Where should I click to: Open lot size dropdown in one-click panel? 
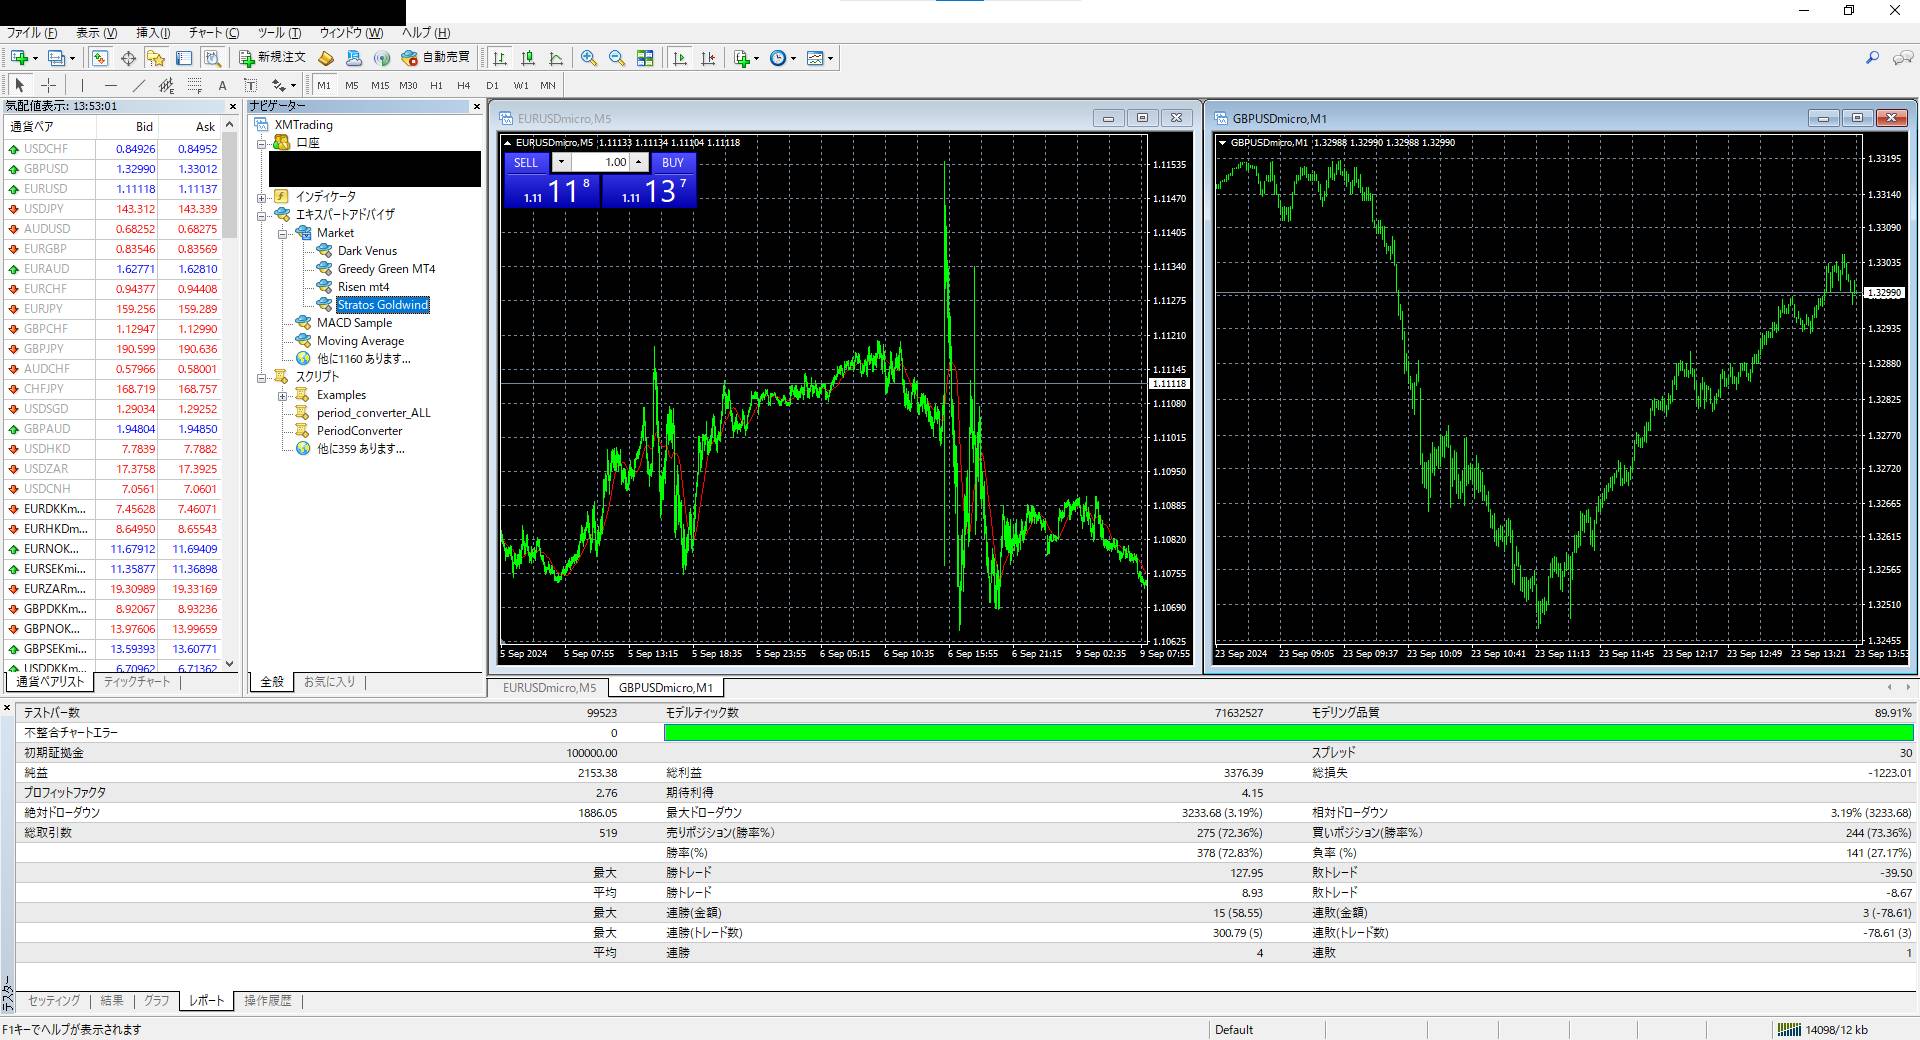point(561,162)
